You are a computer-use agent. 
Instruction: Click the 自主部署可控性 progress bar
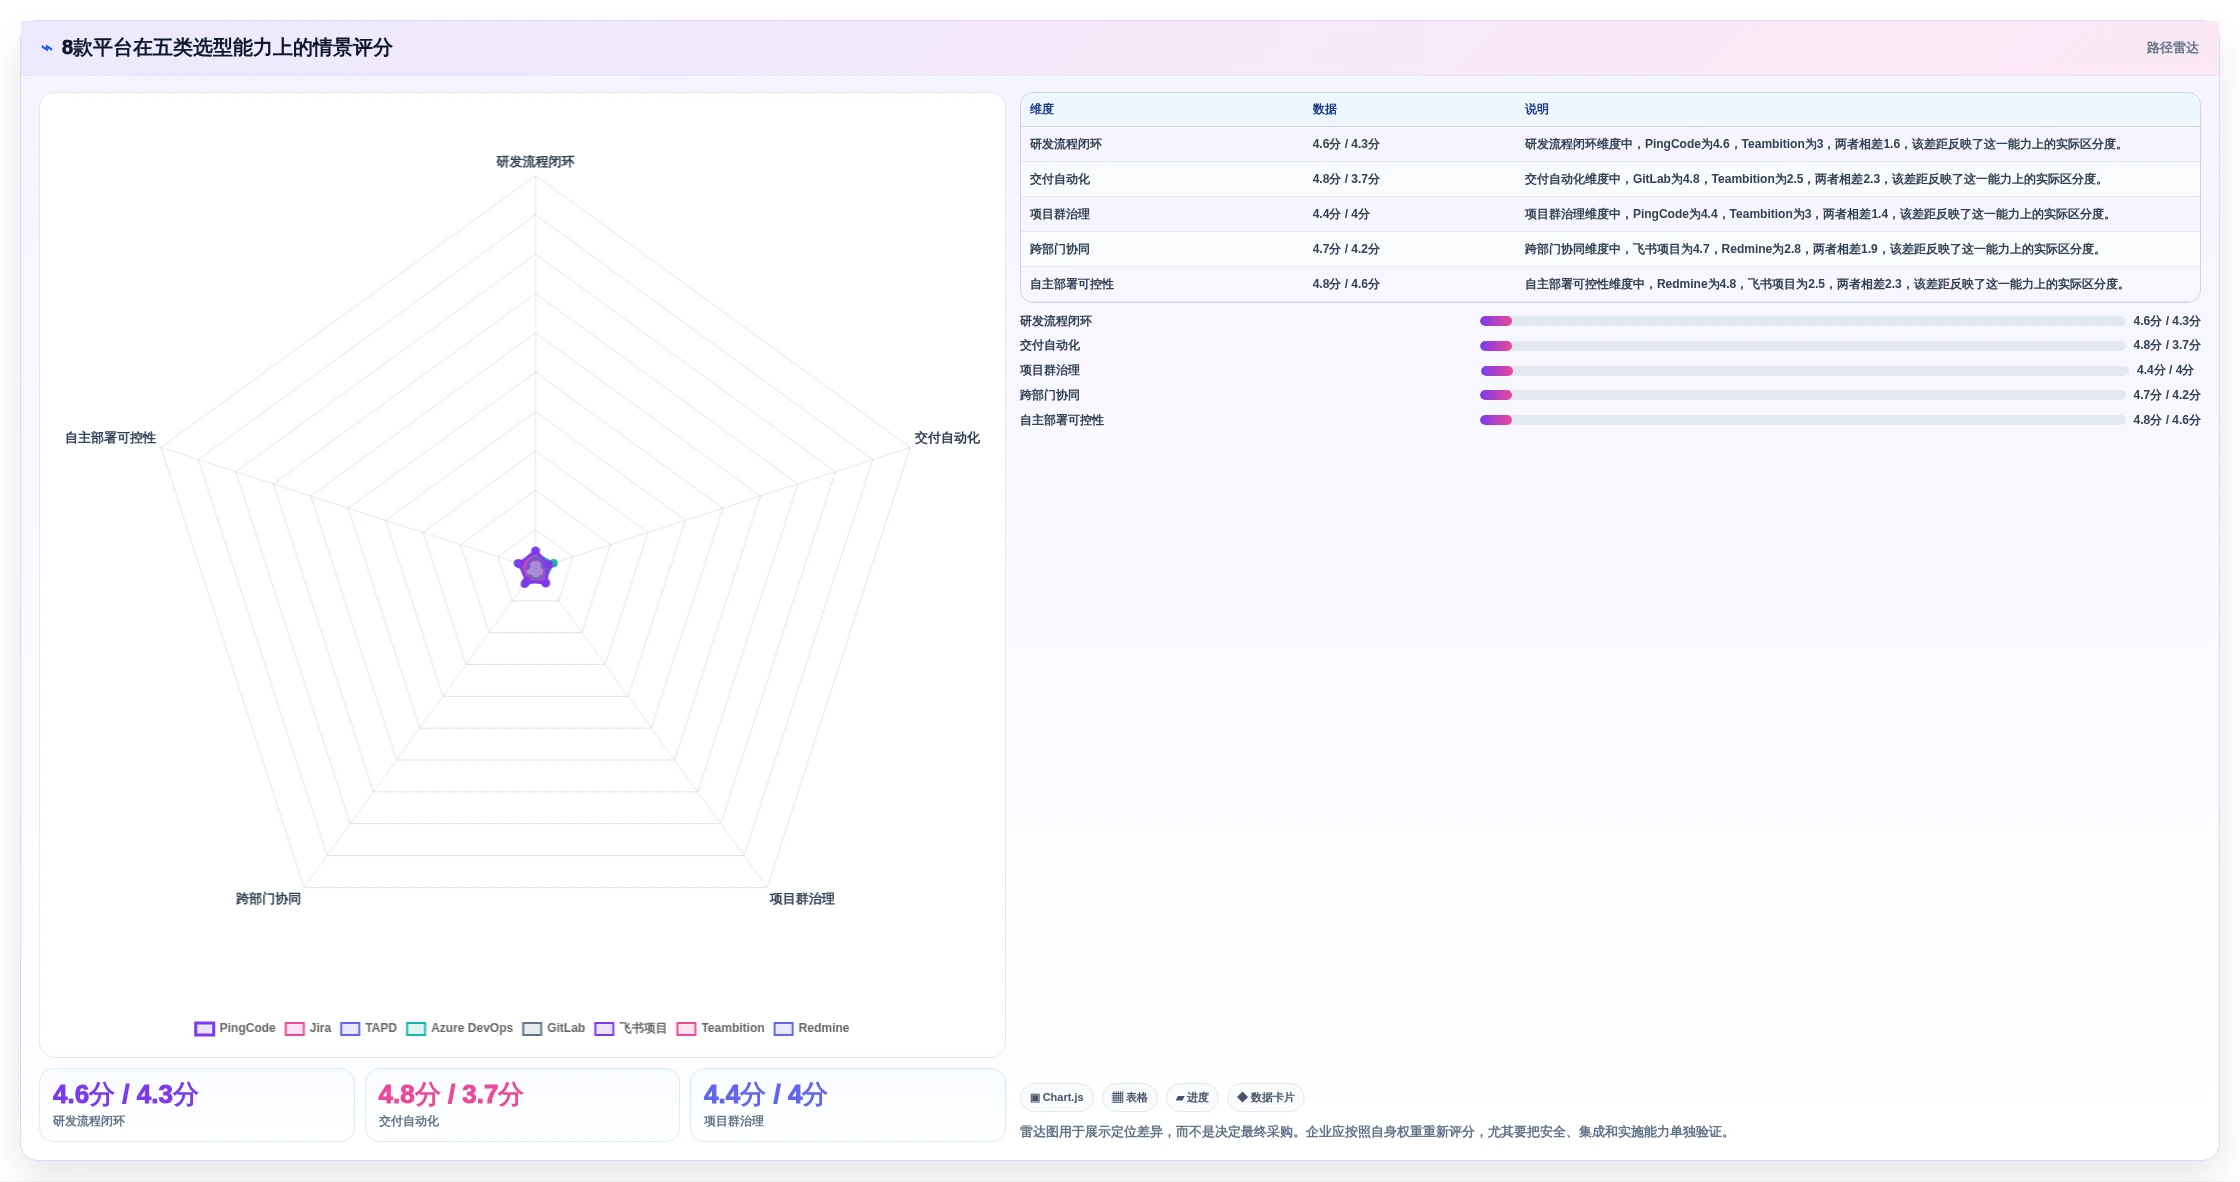(x=1802, y=420)
